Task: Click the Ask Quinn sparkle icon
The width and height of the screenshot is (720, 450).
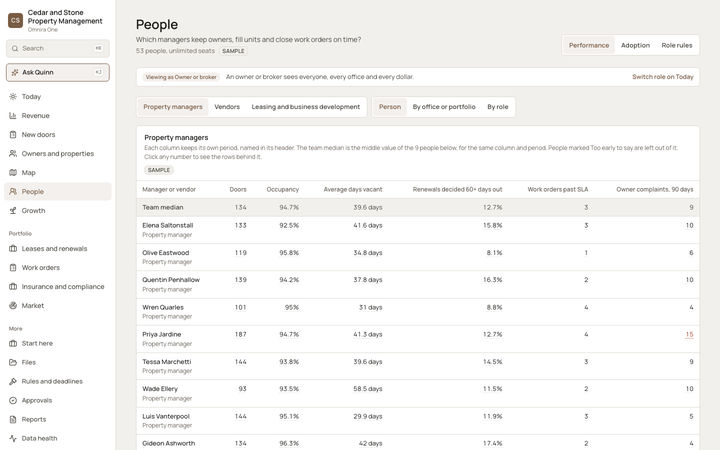Action: (x=15, y=72)
